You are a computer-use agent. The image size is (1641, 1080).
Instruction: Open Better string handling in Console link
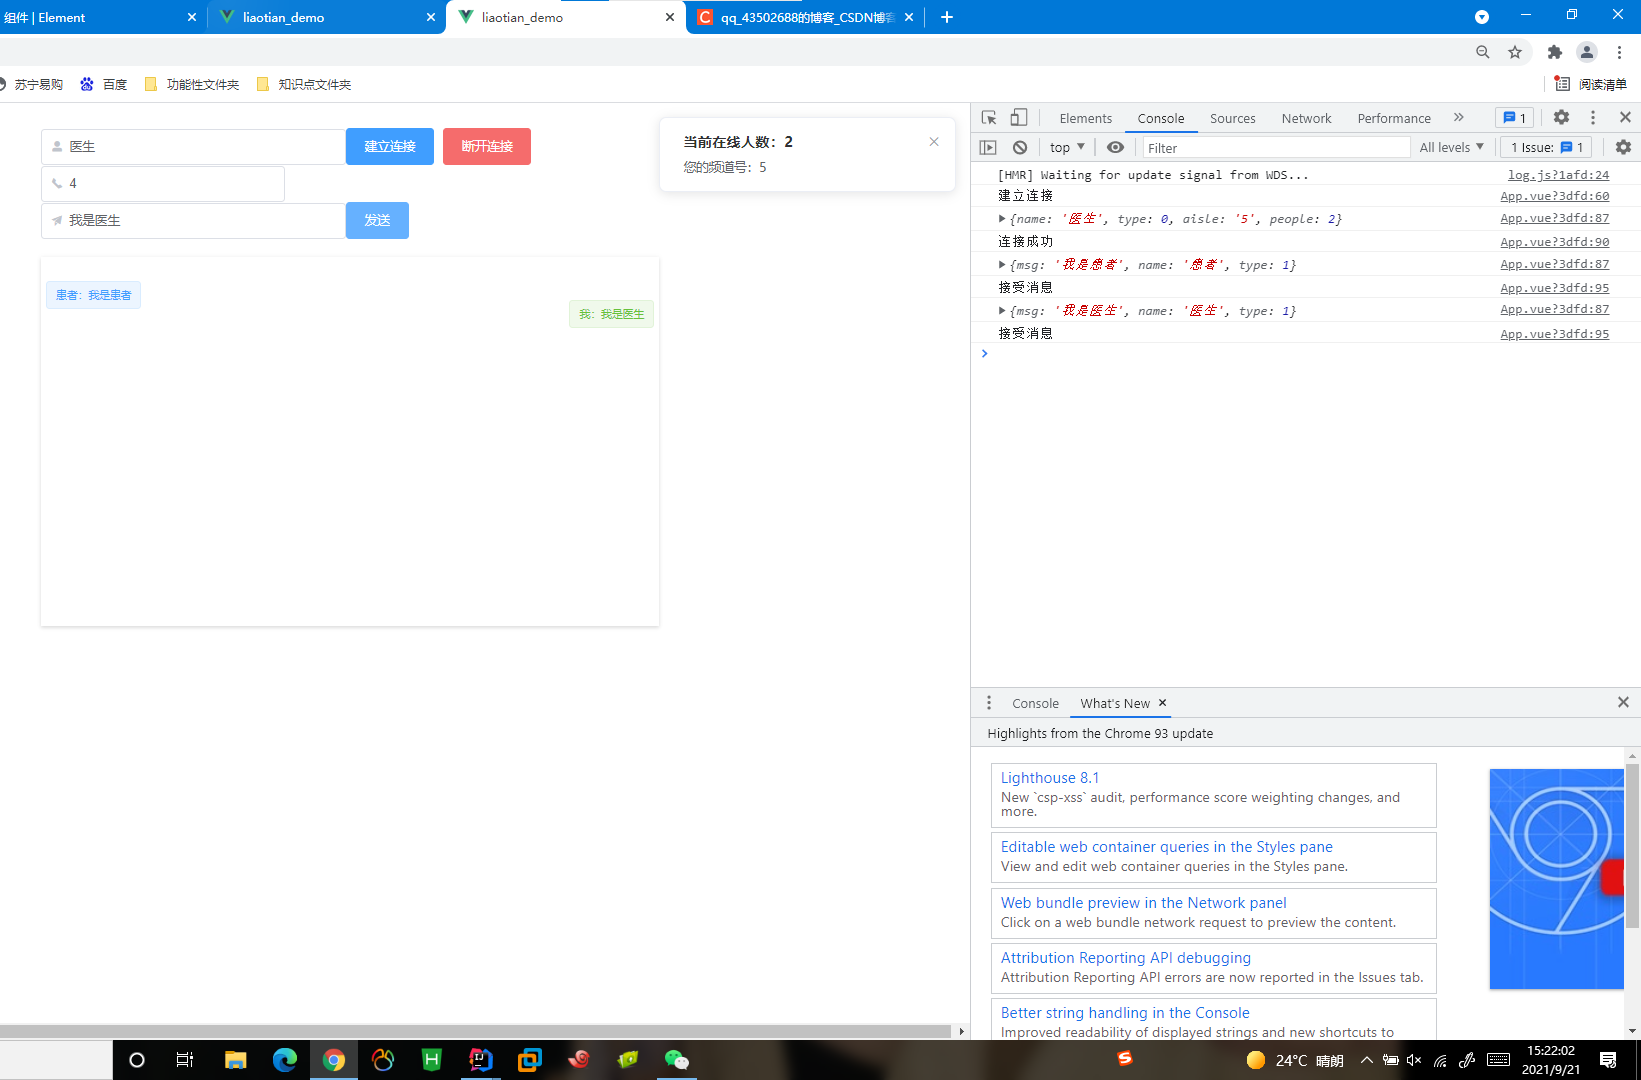coord(1125,1013)
